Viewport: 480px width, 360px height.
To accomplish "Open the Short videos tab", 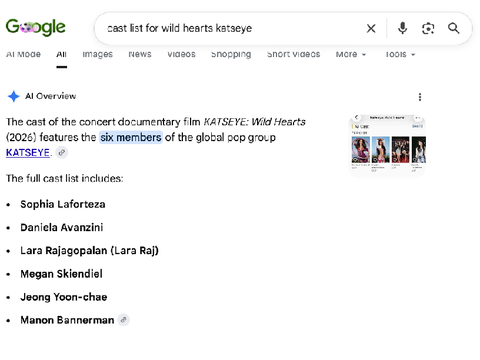I will point(293,54).
